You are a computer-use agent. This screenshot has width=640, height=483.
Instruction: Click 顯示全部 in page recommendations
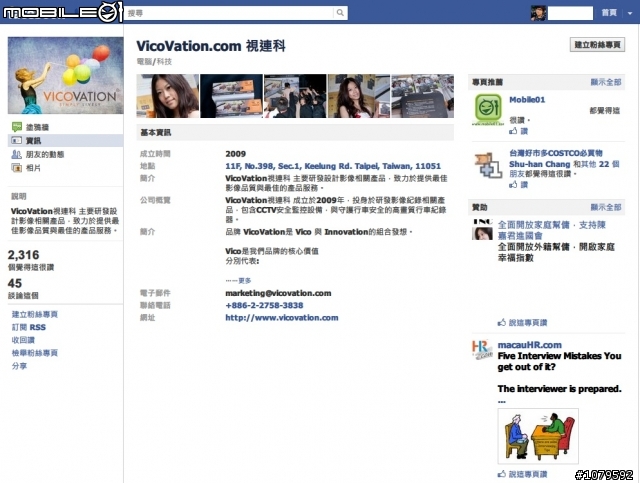coord(606,82)
